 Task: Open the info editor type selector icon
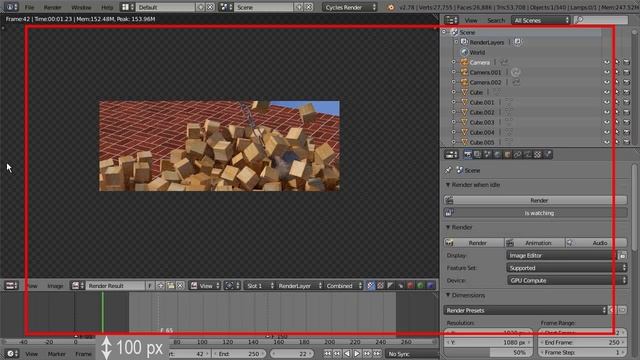tap(11, 7)
